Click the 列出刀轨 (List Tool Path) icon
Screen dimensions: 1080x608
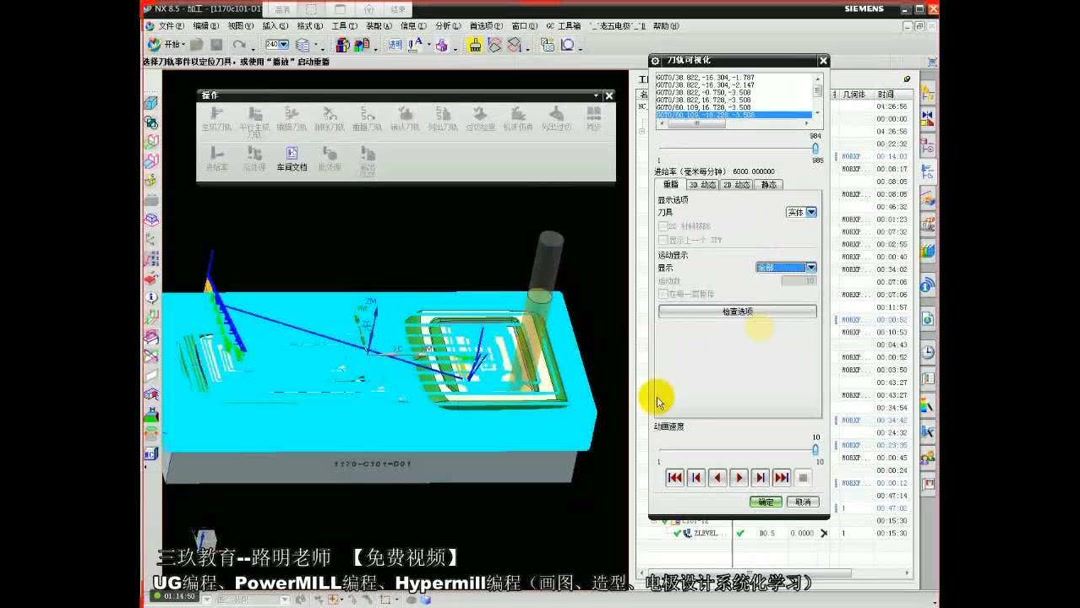click(x=442, y=115)
